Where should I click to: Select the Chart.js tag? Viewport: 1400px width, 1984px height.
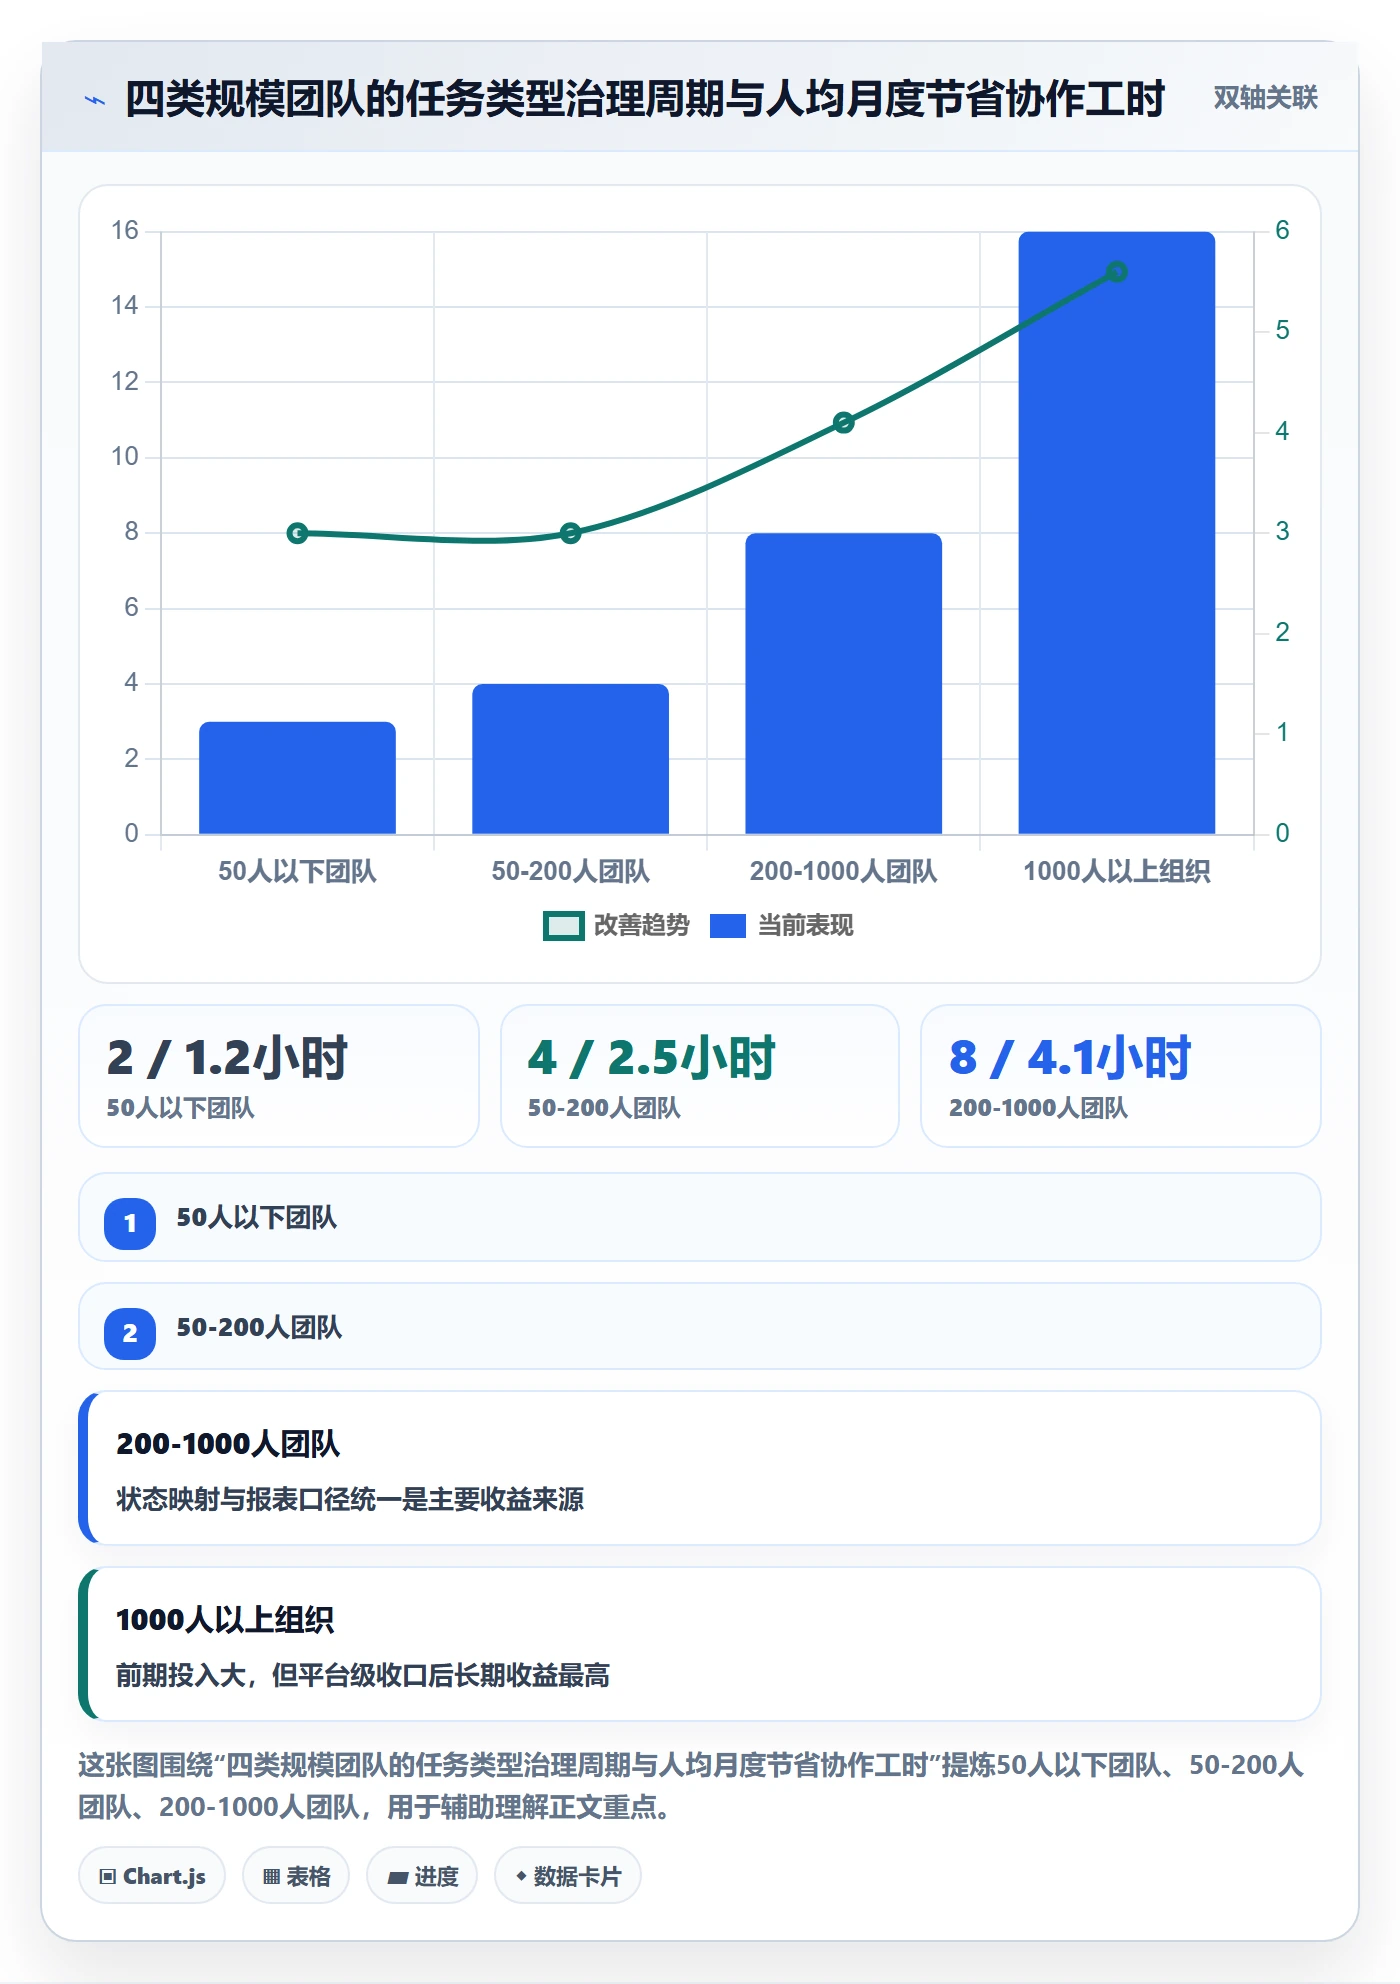[x=152, y=1876]
